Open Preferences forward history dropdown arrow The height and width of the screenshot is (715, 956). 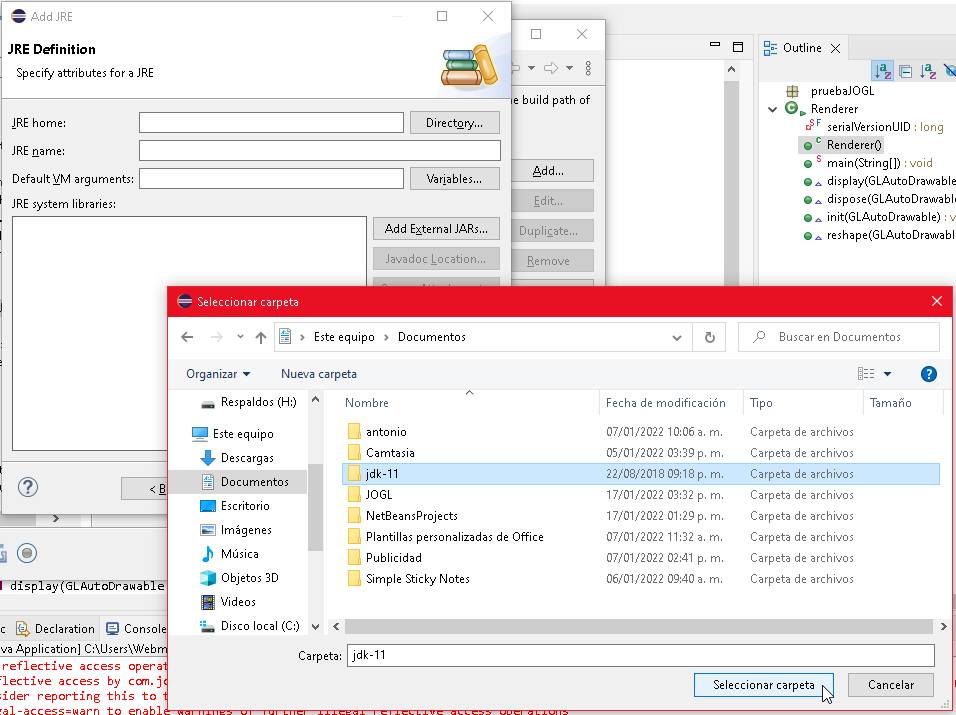(569, 68)
